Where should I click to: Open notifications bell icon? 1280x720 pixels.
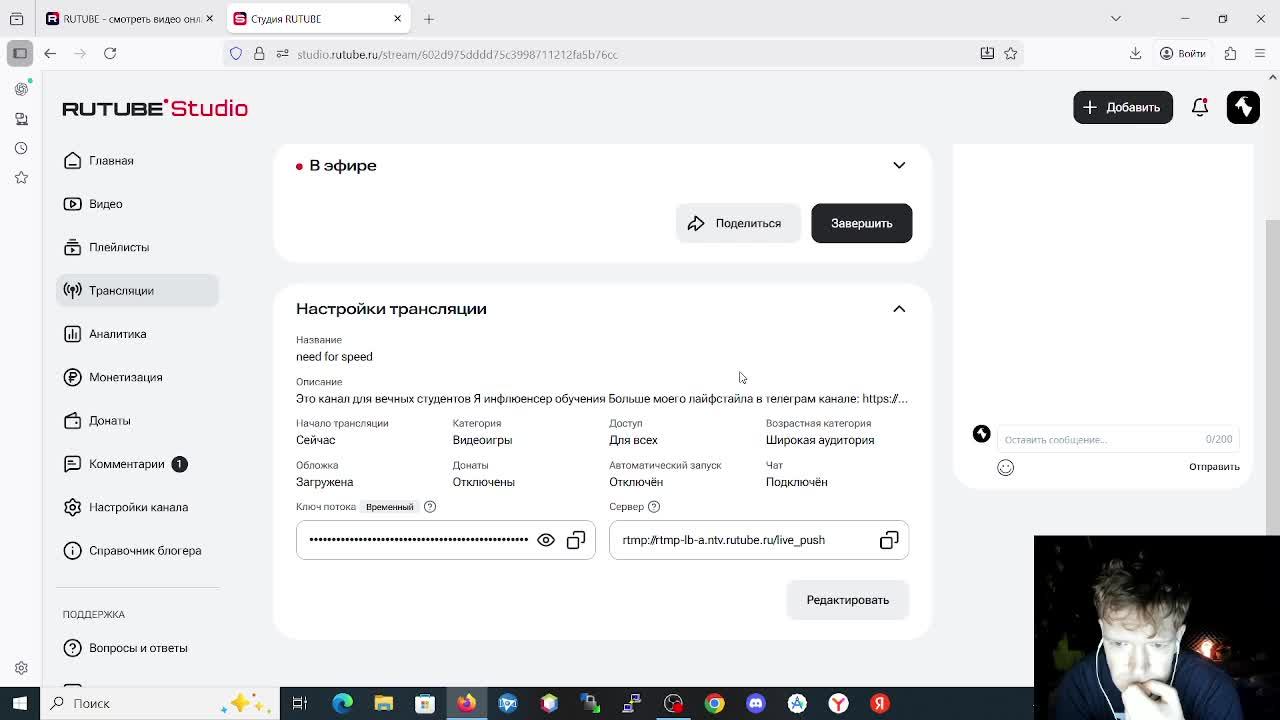click(x=1200, y=107)
